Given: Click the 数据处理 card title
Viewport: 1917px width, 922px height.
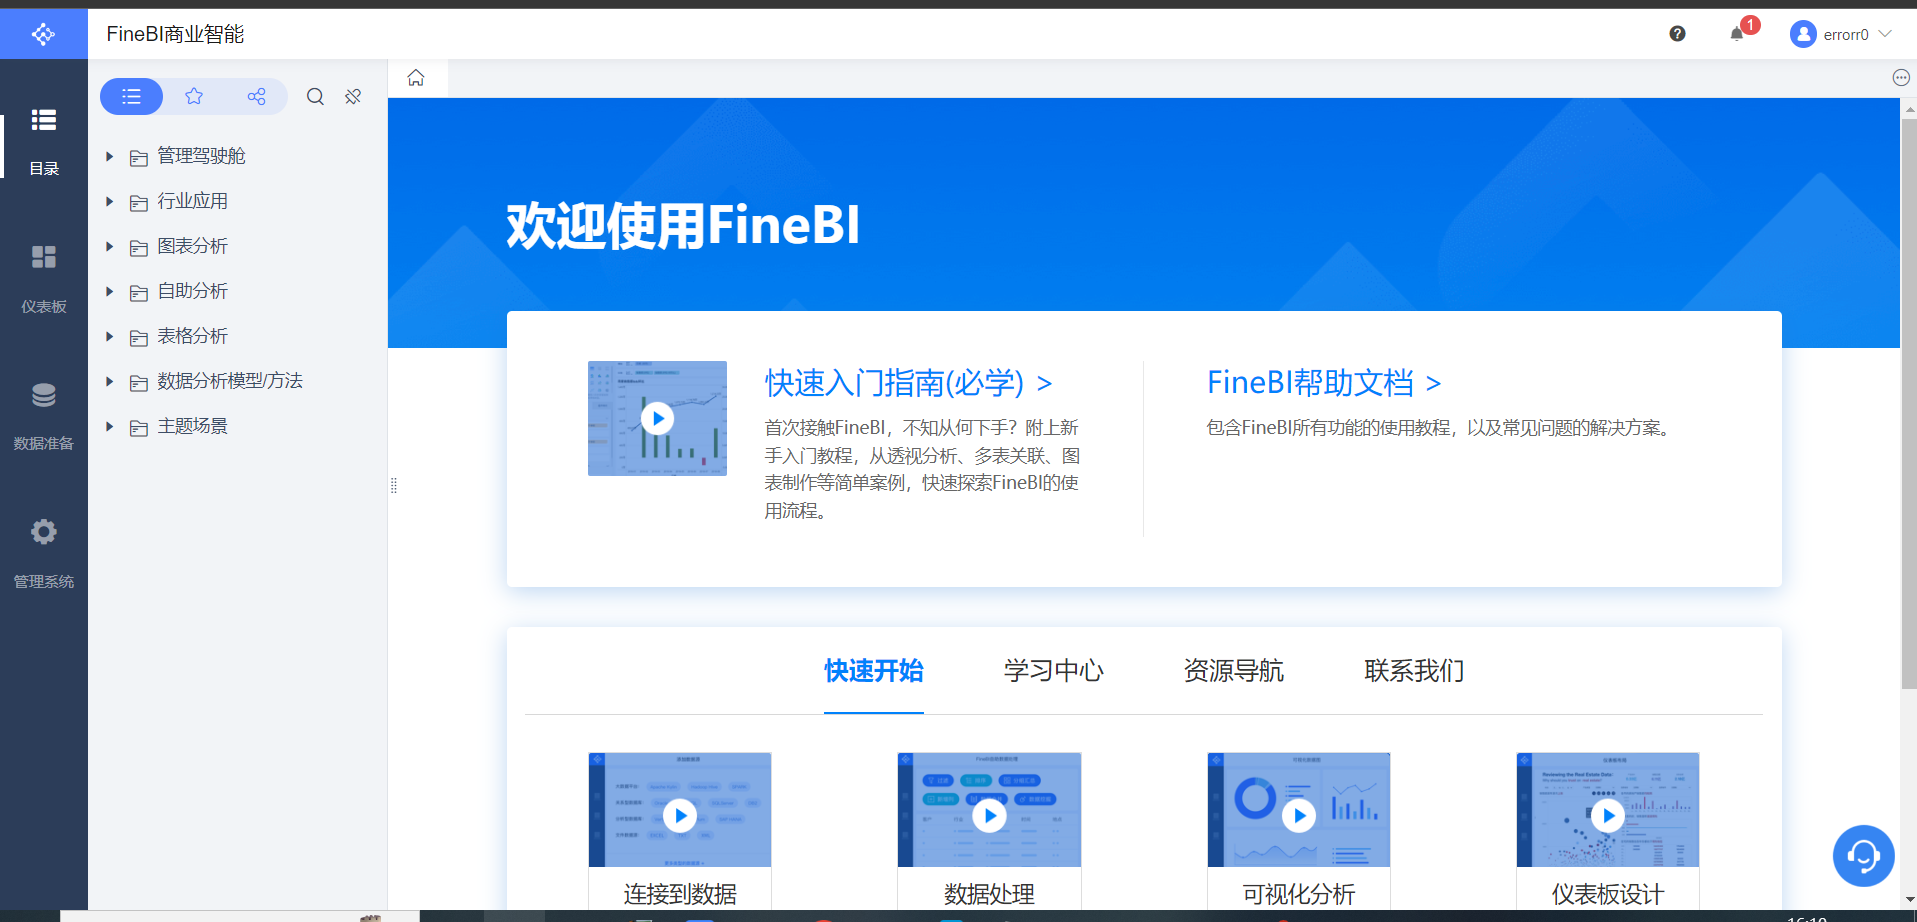Looking at the screenshot, I should [x=989, y=894].
